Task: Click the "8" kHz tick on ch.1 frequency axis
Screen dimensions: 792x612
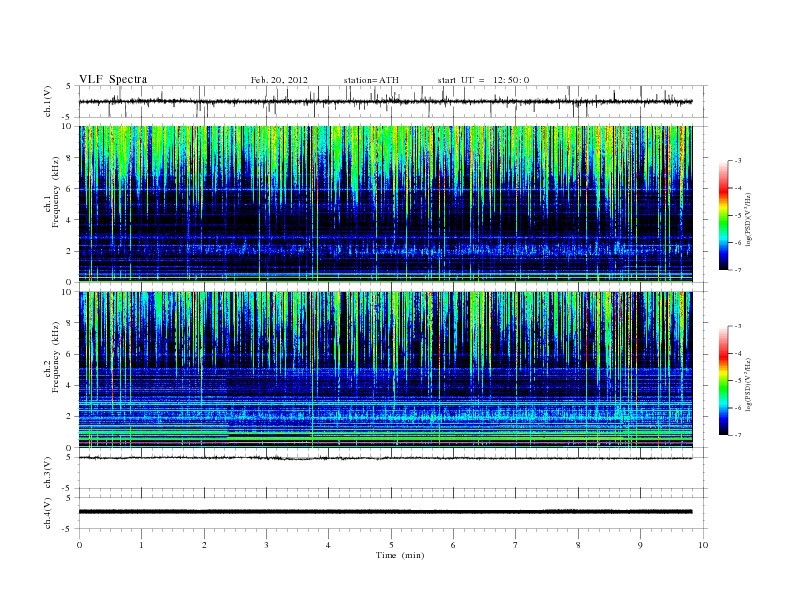Action: point(69,158)
